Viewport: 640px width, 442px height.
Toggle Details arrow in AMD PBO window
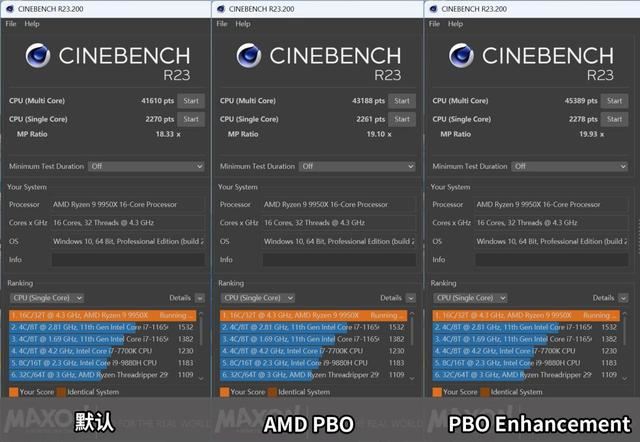click(411, 298)
